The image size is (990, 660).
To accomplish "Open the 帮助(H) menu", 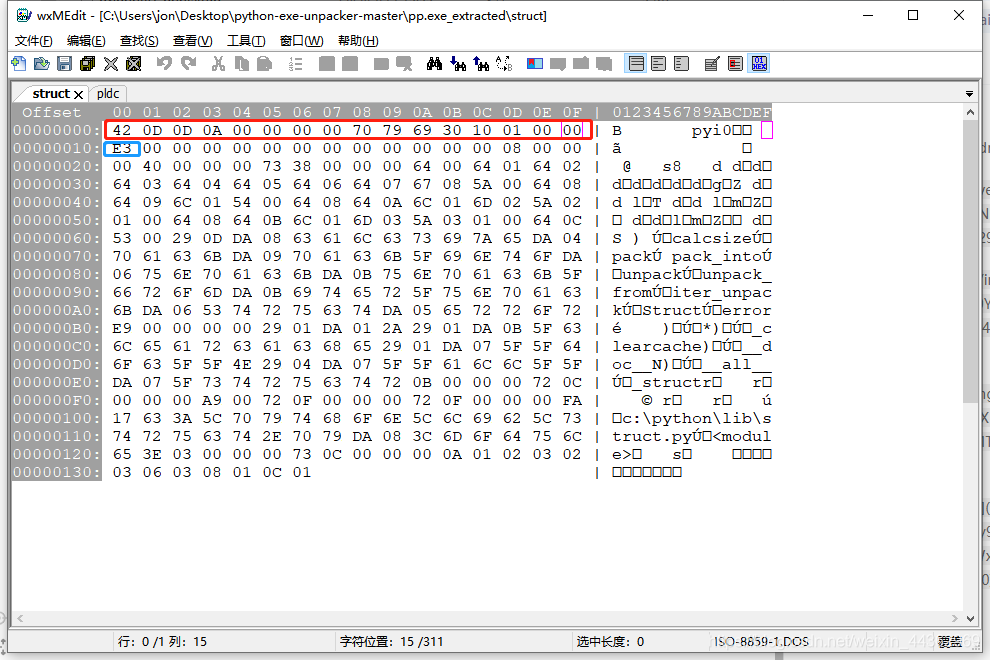I will [358, 40].
